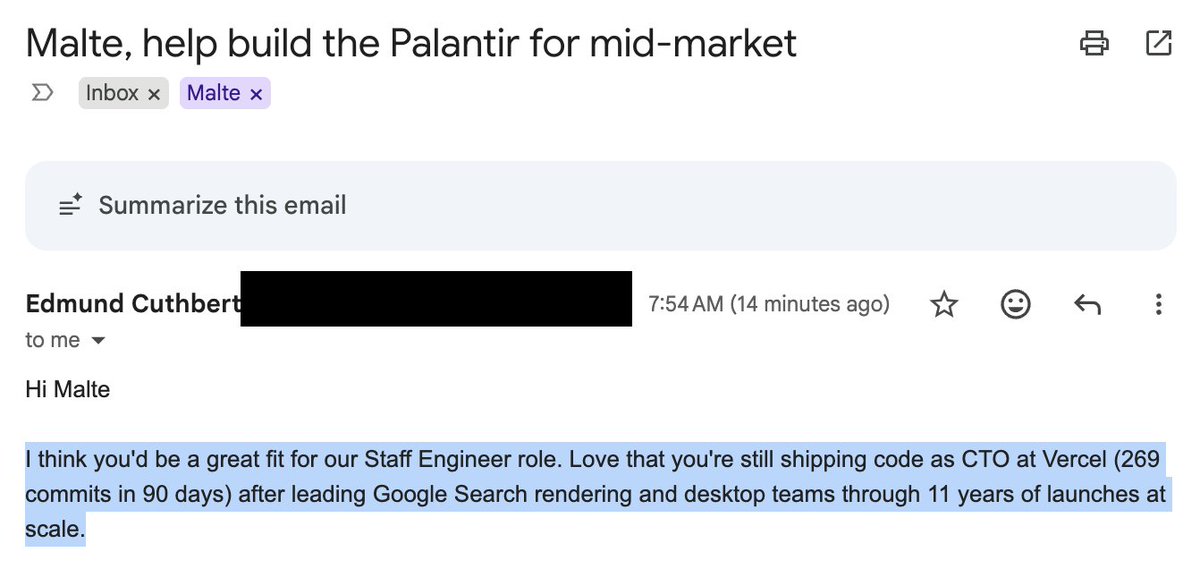Click the "Hi Malte" greeting line
This screenshot has height=569, width=1200.
pyautogui.click(x=67, y=390)
